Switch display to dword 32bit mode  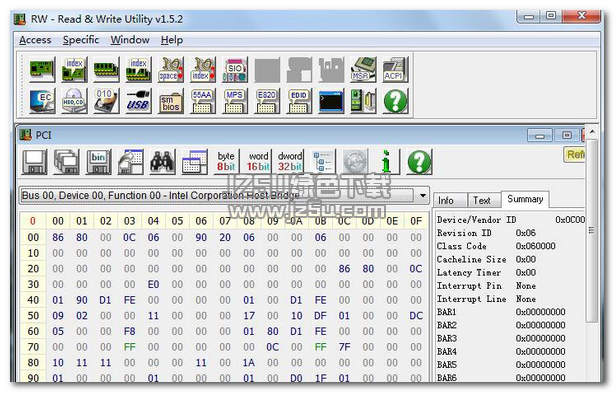(x=290, y=162)
